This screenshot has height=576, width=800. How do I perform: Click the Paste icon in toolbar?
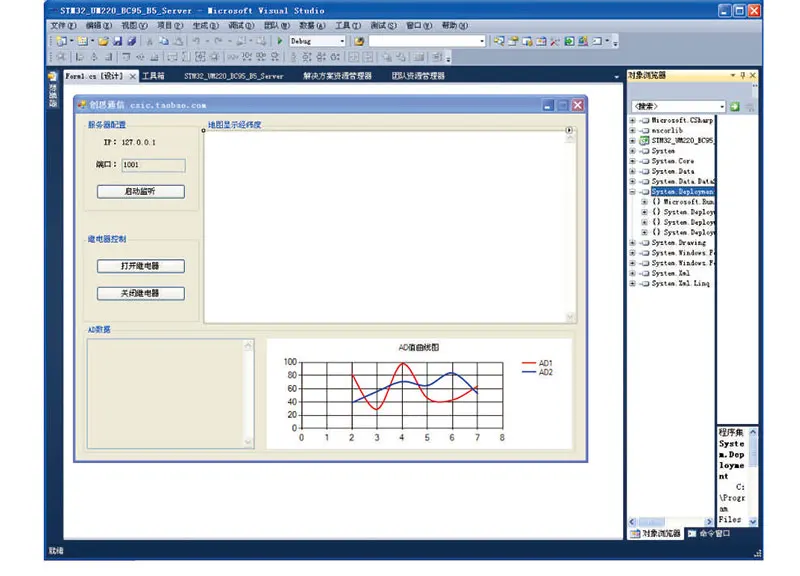[x=178, y=41]
